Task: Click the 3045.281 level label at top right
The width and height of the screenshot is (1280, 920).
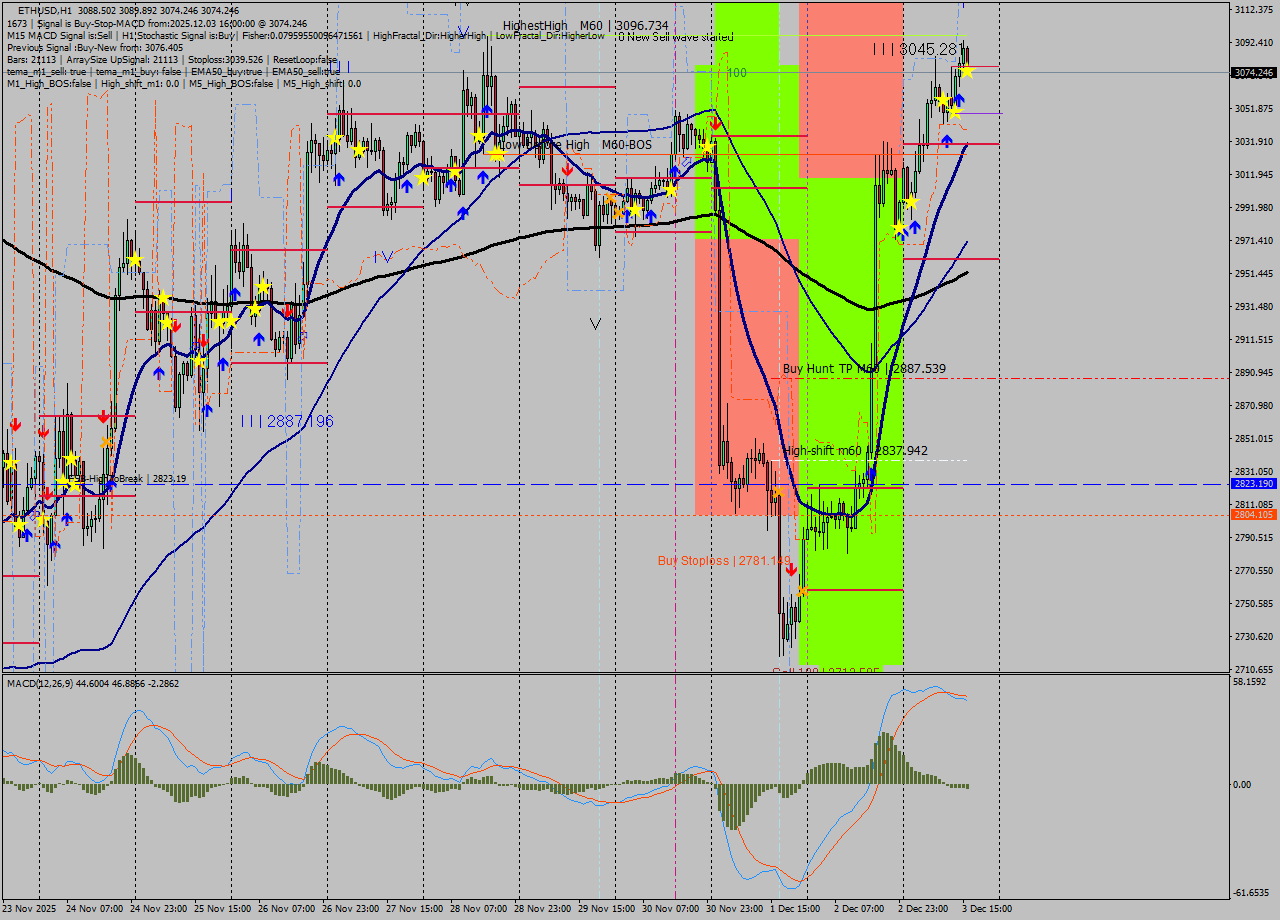Action: (917, 49)
